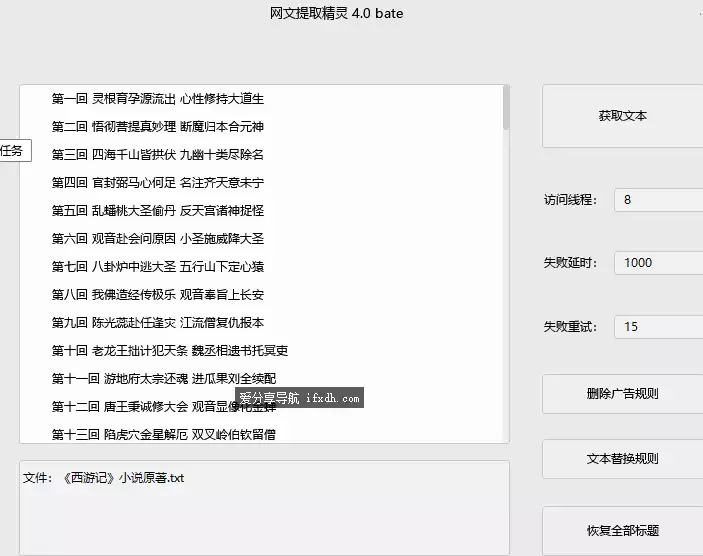Focus the 失败重试 field showing 15

coord(658,327)
